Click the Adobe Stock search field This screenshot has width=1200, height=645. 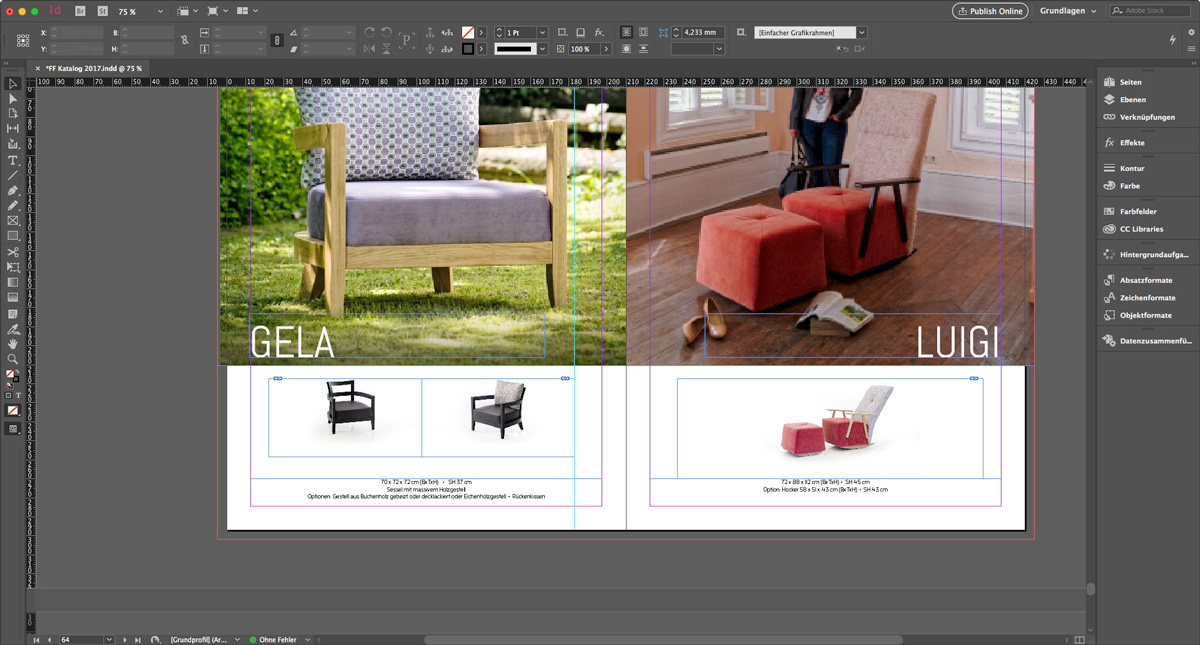(x=1149, y=11)
